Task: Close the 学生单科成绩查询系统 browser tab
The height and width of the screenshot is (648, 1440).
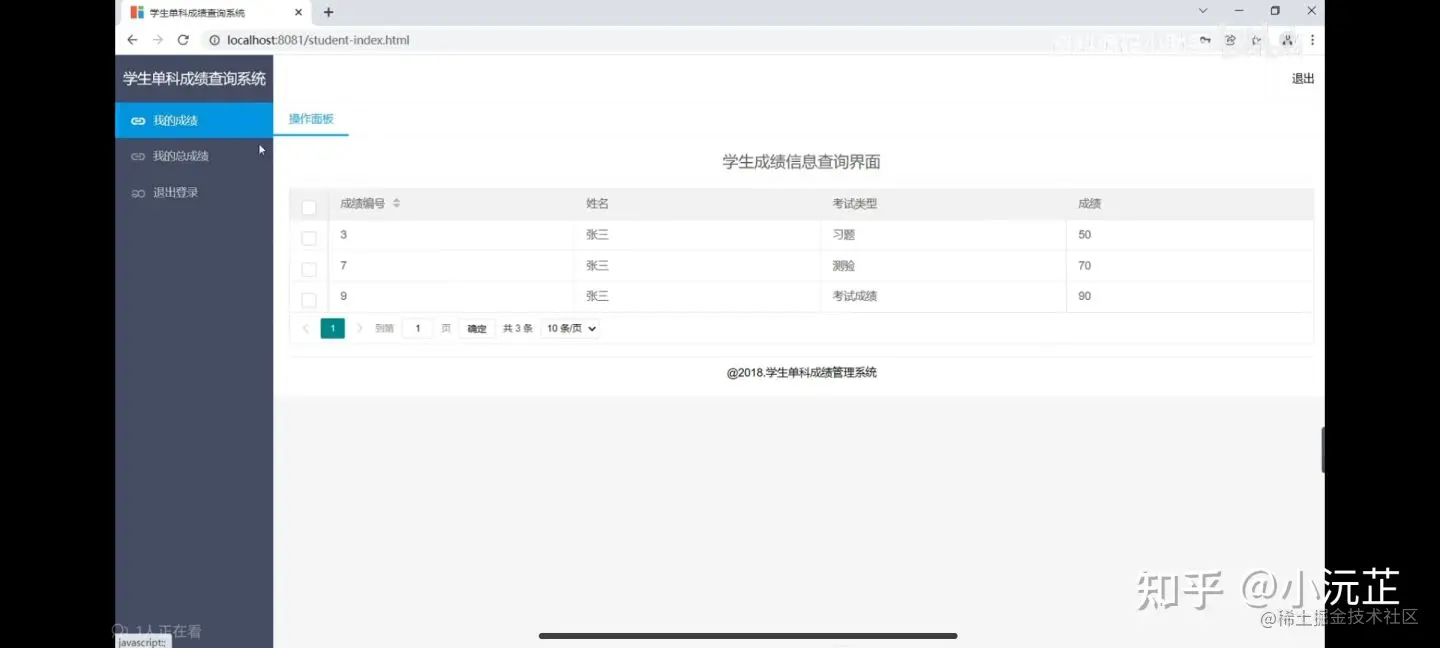Action: 298,12
